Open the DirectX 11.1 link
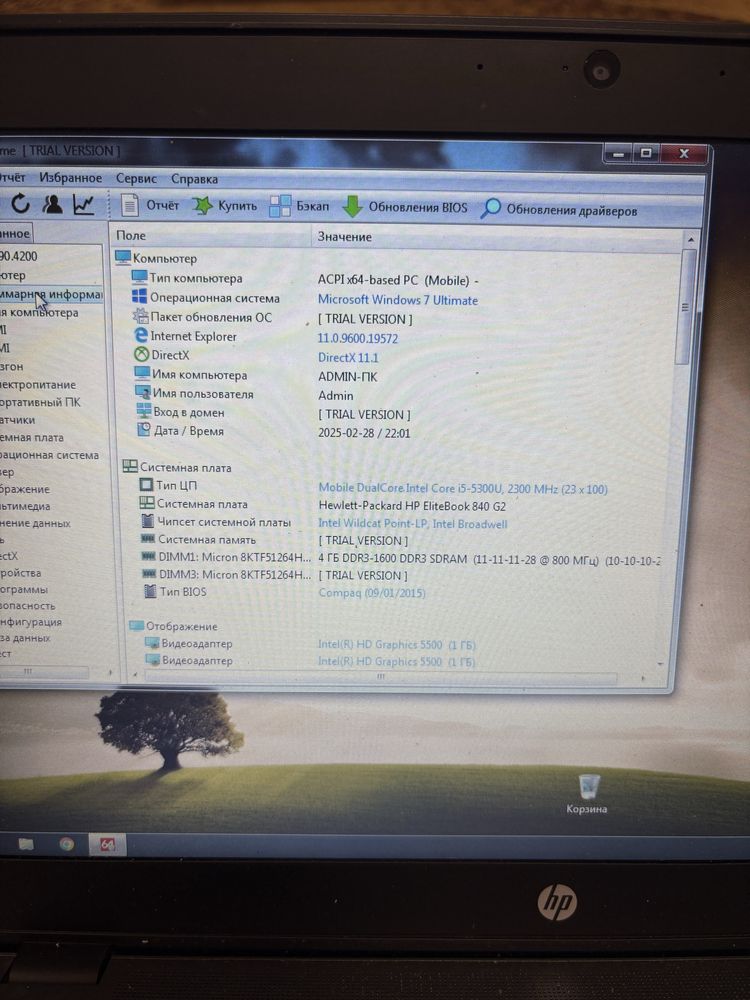The image size is (750, 1000). 348,358
